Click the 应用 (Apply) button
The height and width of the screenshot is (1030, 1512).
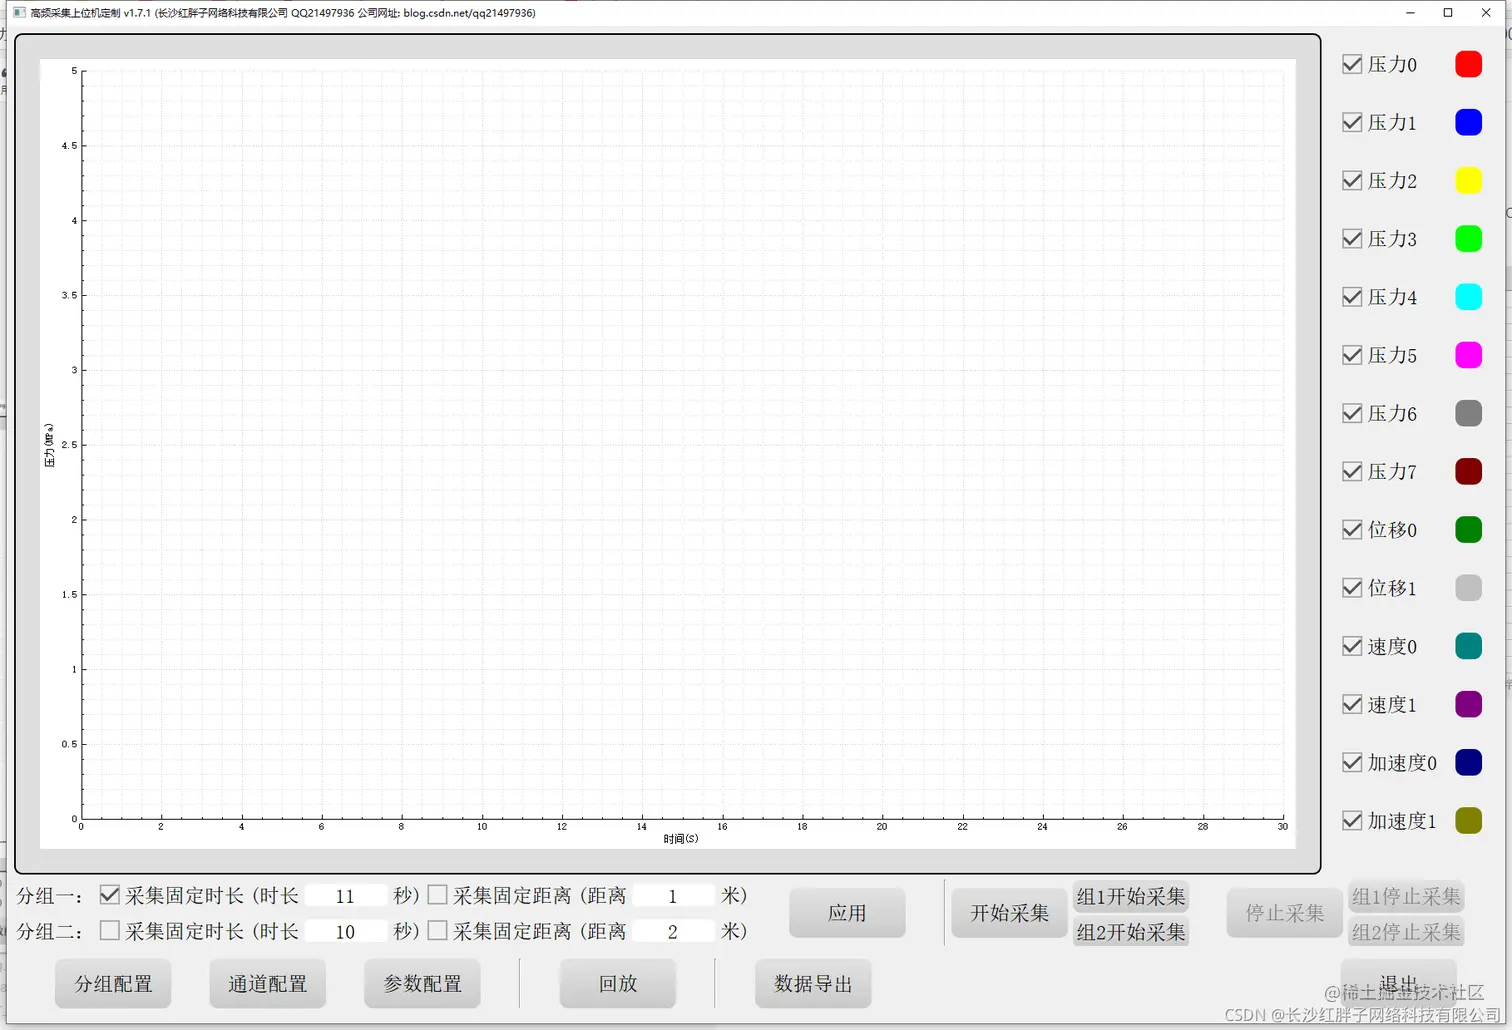click(846, 912)
